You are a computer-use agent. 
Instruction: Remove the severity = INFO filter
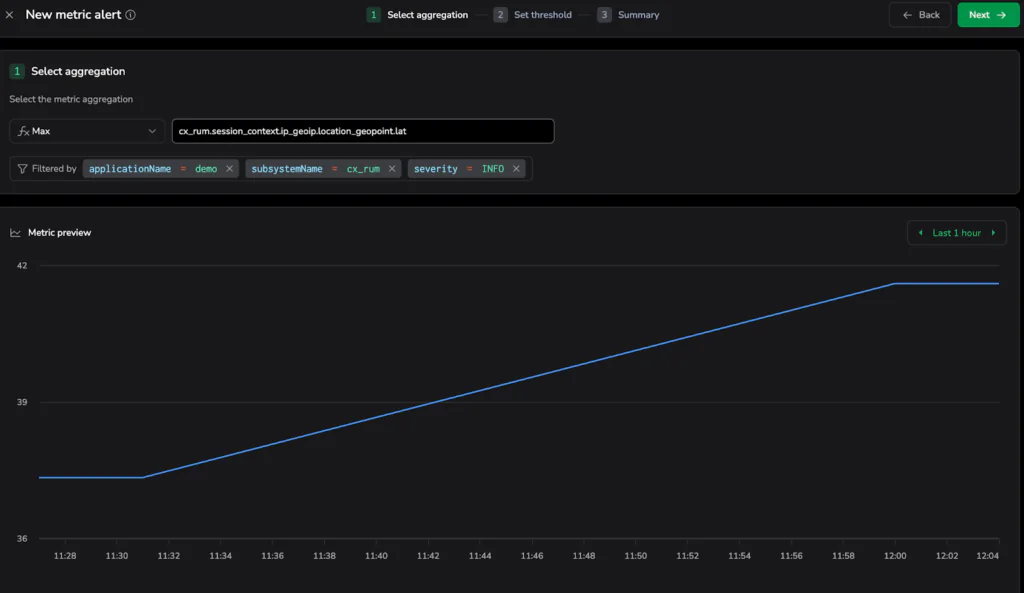(x=516, y=169)
